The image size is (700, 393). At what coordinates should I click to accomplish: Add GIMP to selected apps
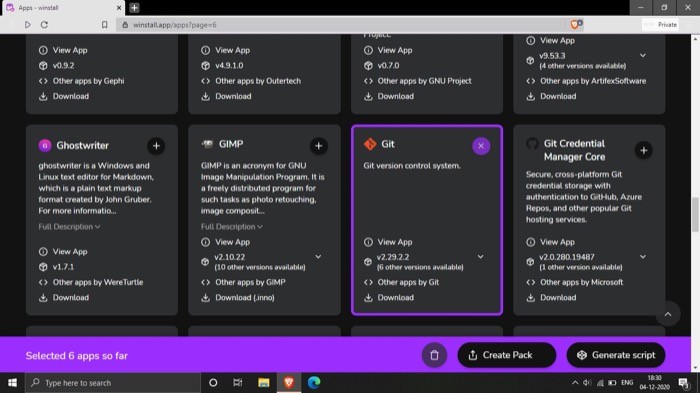318,146
